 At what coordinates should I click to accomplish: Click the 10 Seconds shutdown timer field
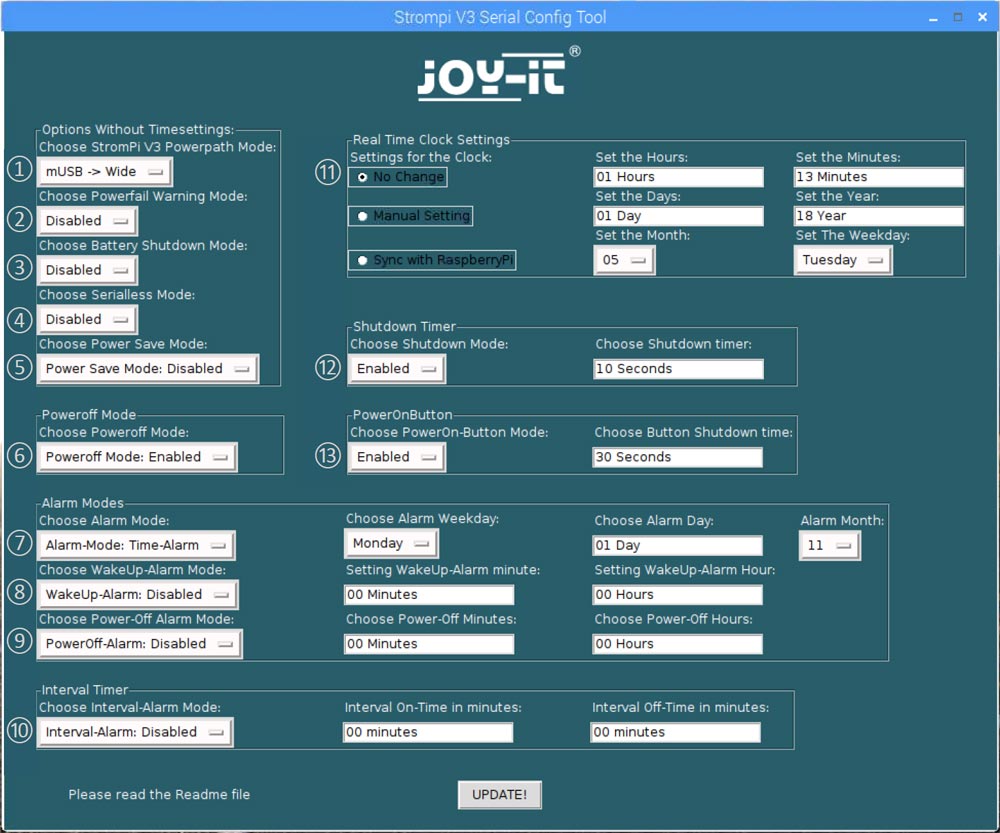pos(679,369)
